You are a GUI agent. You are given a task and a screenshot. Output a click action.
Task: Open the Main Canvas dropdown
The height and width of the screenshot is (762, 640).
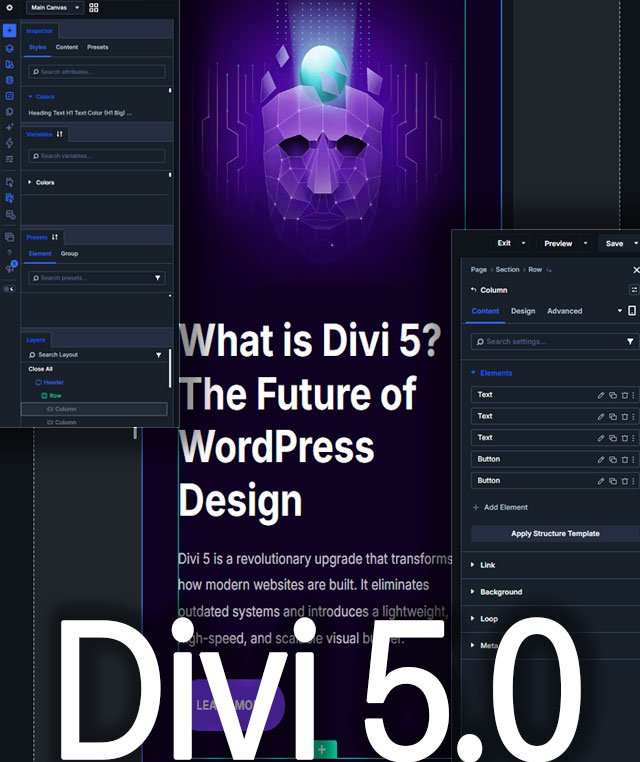[54, 8]
